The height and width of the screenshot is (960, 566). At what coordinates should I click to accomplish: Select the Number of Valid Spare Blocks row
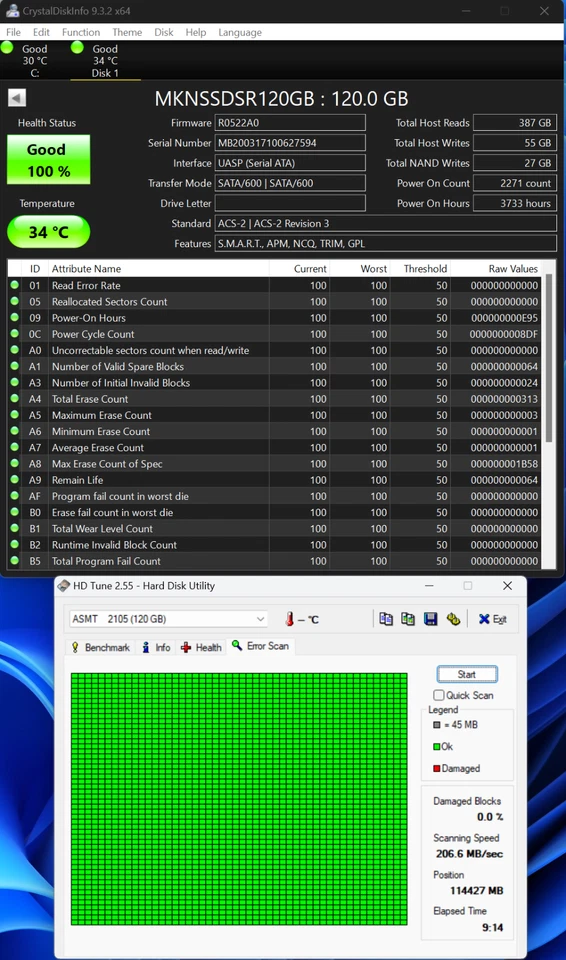point(274,366)
